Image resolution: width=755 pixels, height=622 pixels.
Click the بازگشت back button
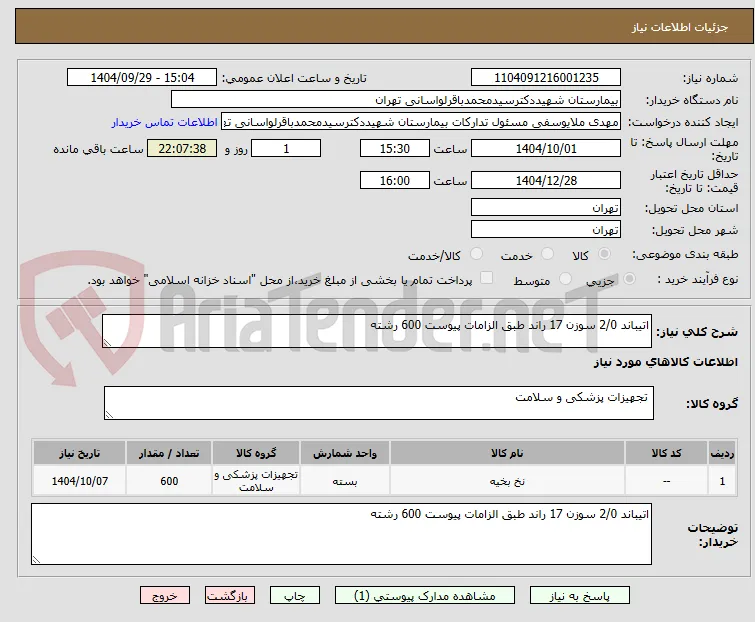(230, 596)
